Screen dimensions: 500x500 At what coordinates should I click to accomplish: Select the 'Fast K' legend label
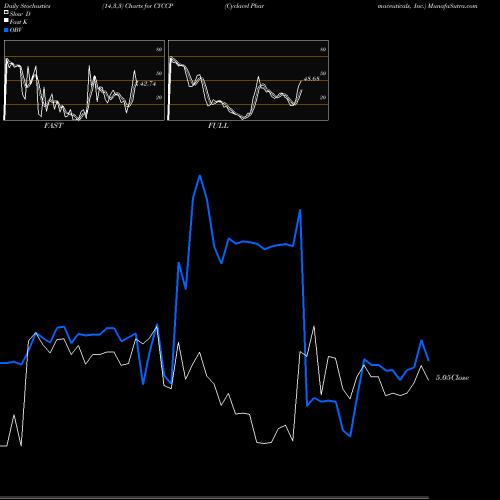(19, 22)
